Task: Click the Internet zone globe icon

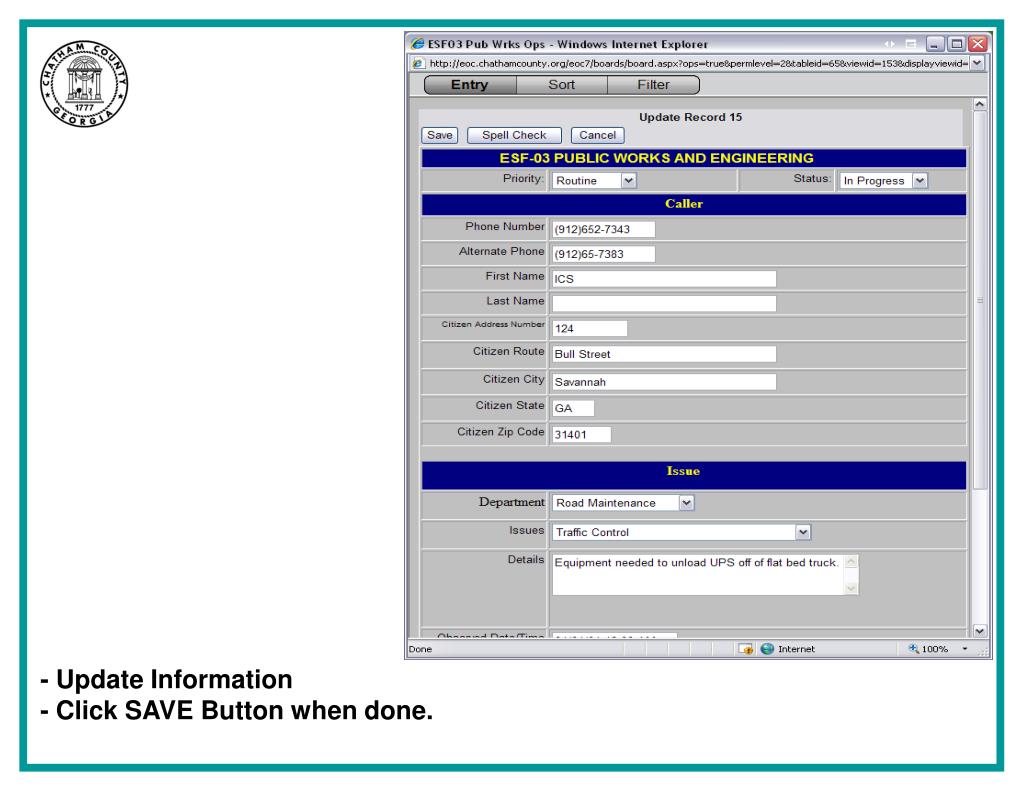Action: coord(767,649)
